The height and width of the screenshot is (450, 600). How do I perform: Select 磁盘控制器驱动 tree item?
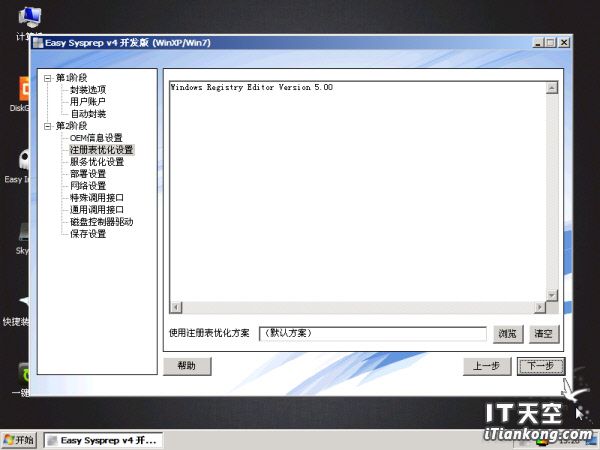click(x=101, y=222)
